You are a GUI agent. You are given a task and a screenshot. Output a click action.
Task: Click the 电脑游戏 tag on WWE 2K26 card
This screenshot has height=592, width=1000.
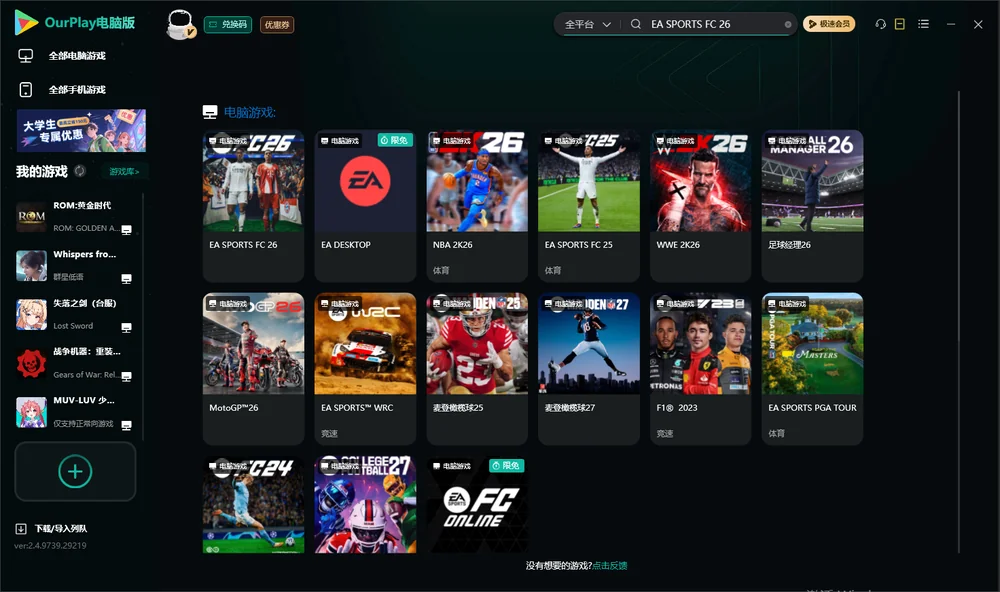(676, 140)
